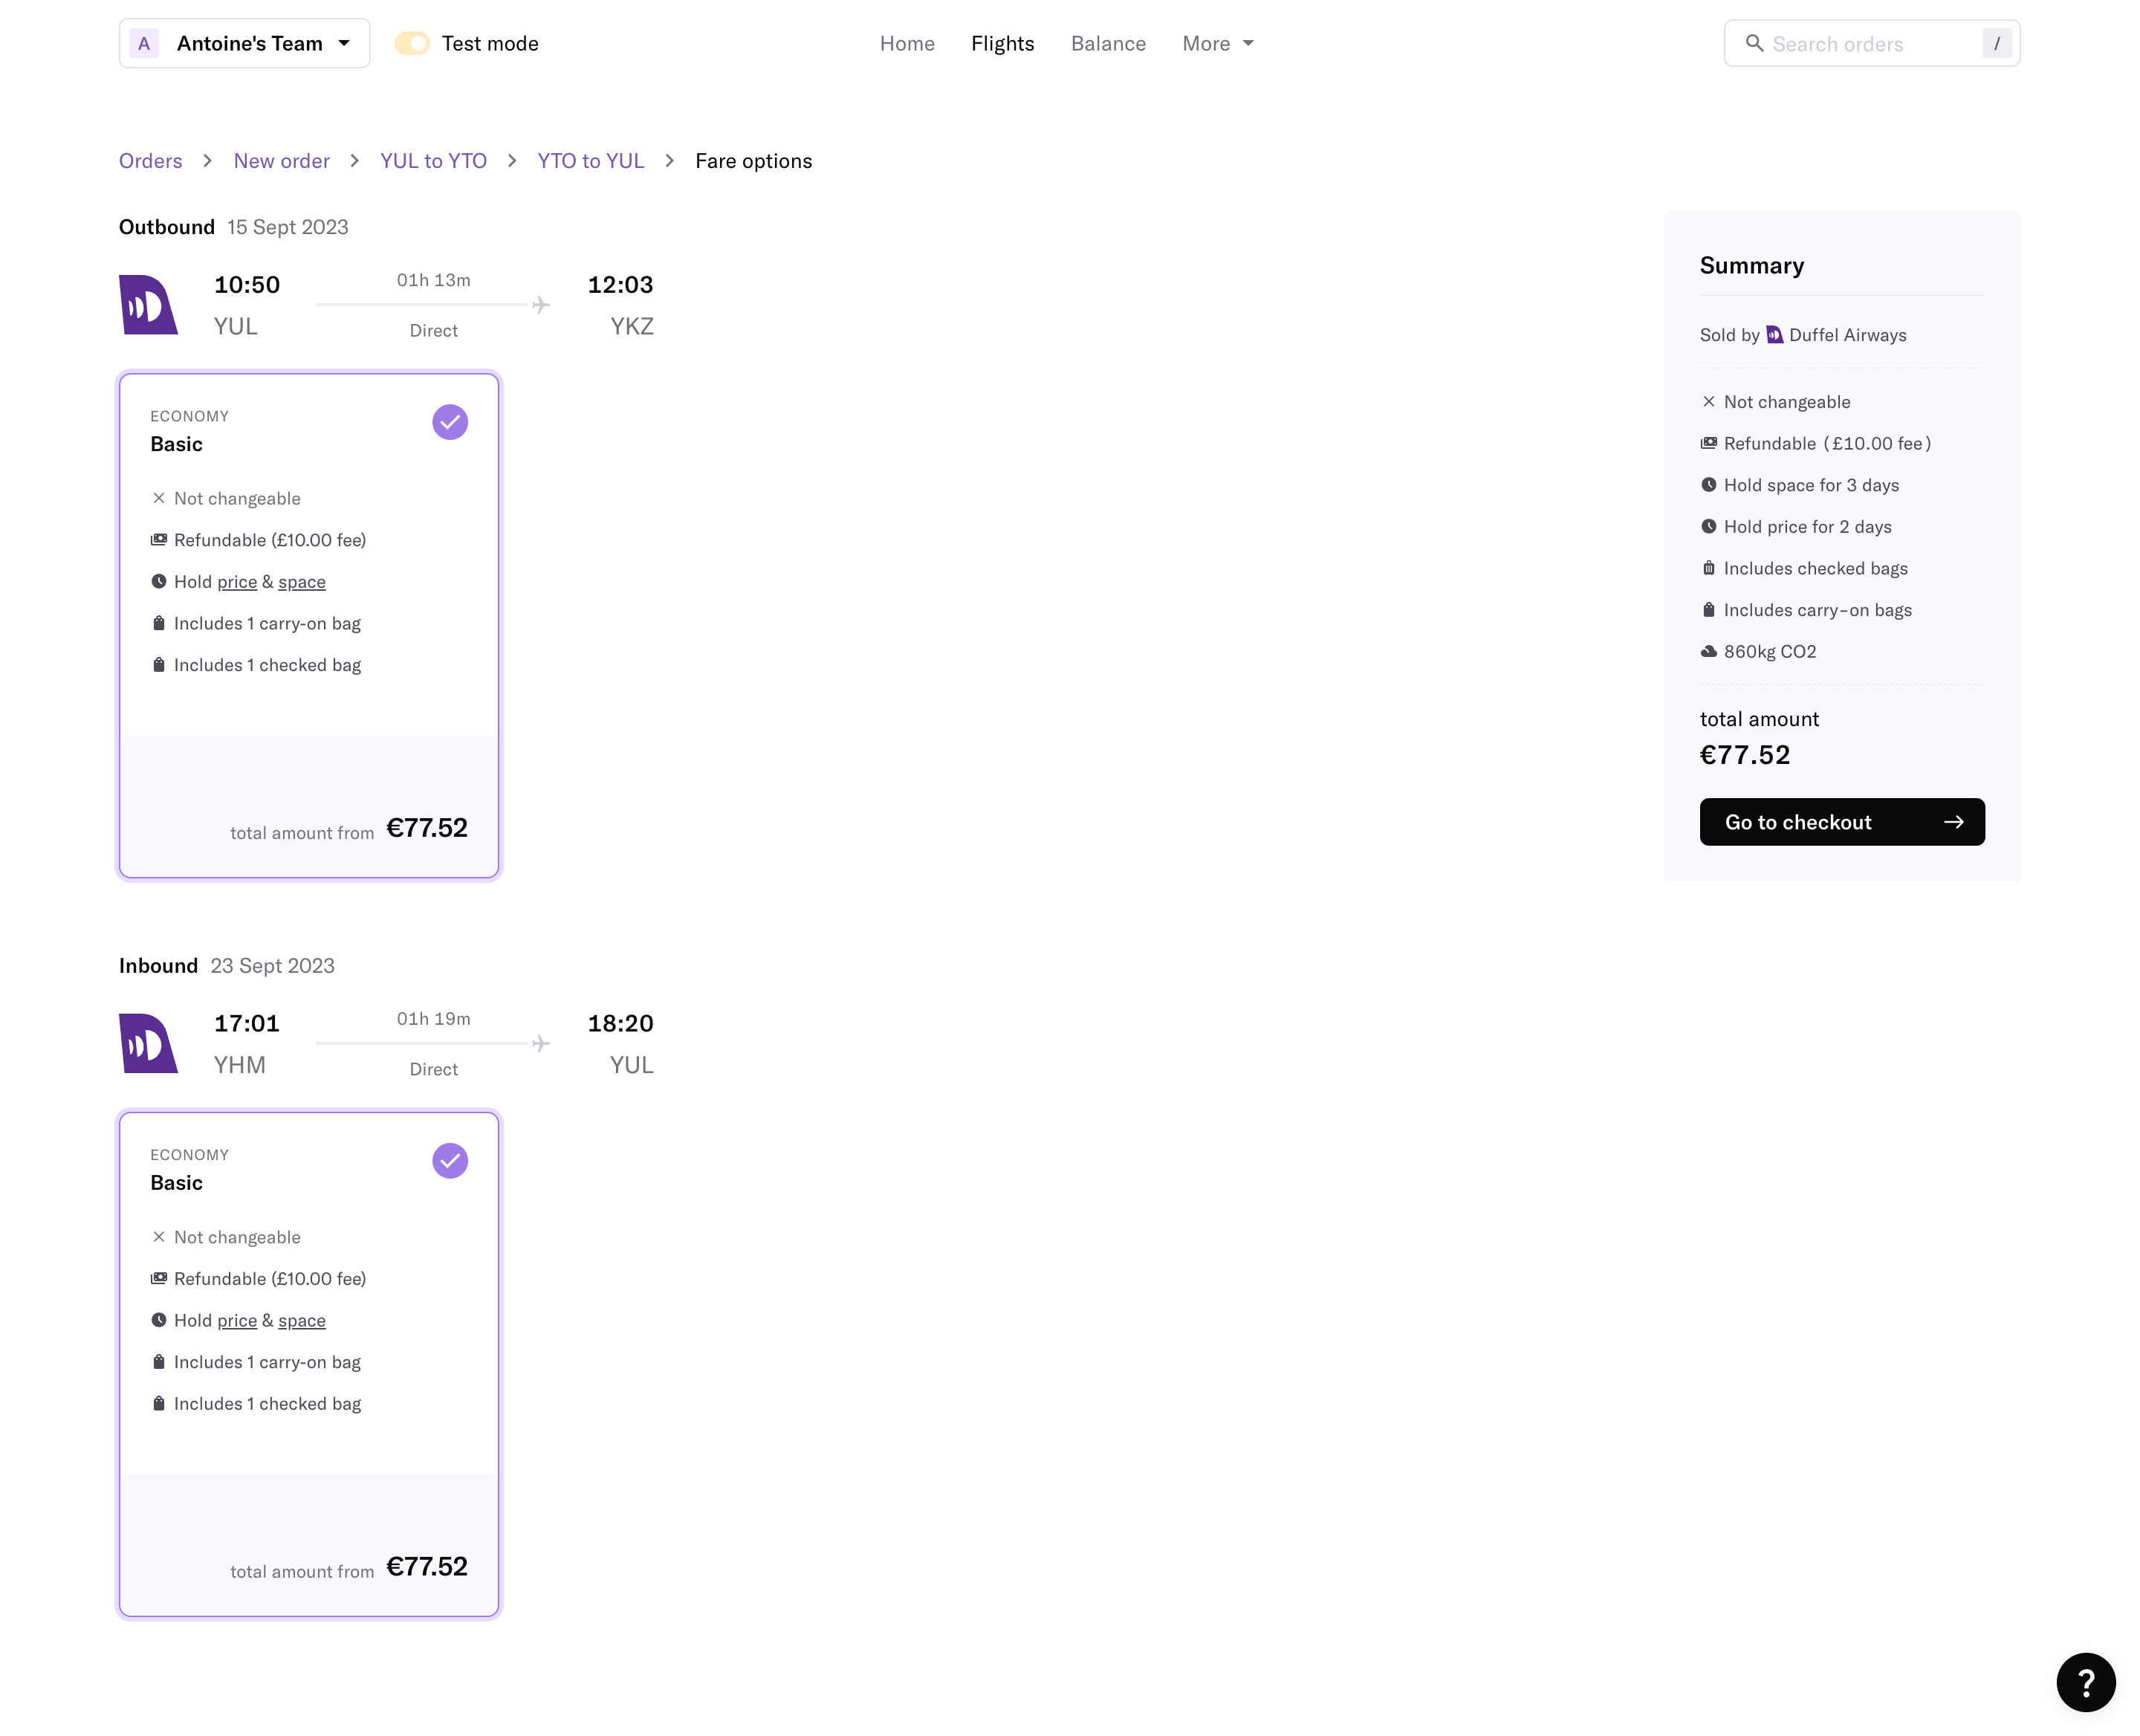Click the refundable money icon in Summary
The image size is (2140, 1736).
point(1709,443)
